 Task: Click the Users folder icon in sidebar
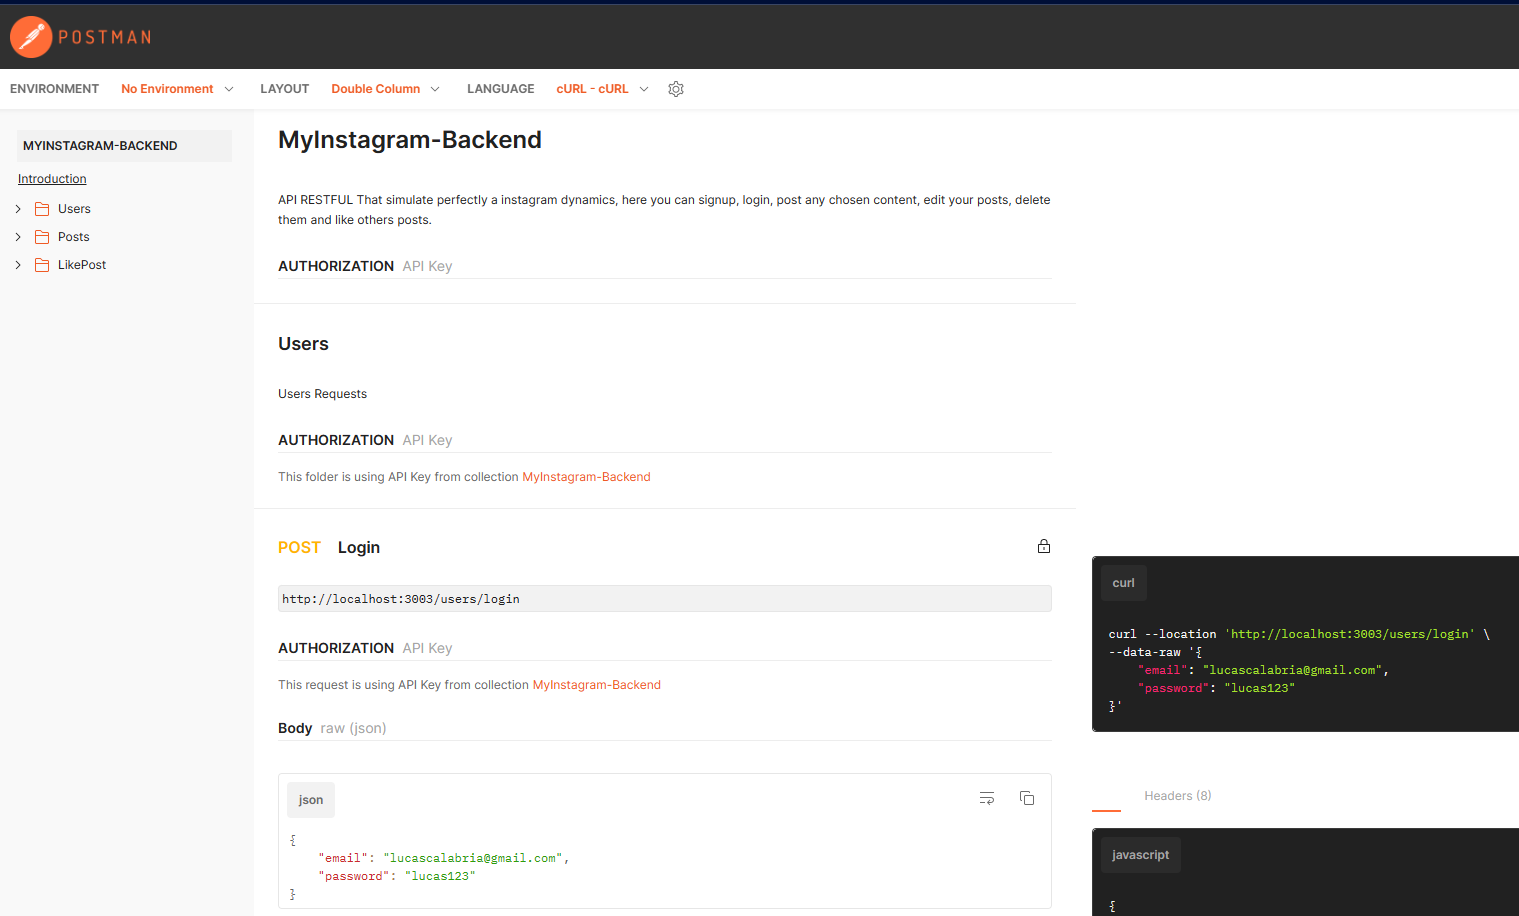[42, 209]
